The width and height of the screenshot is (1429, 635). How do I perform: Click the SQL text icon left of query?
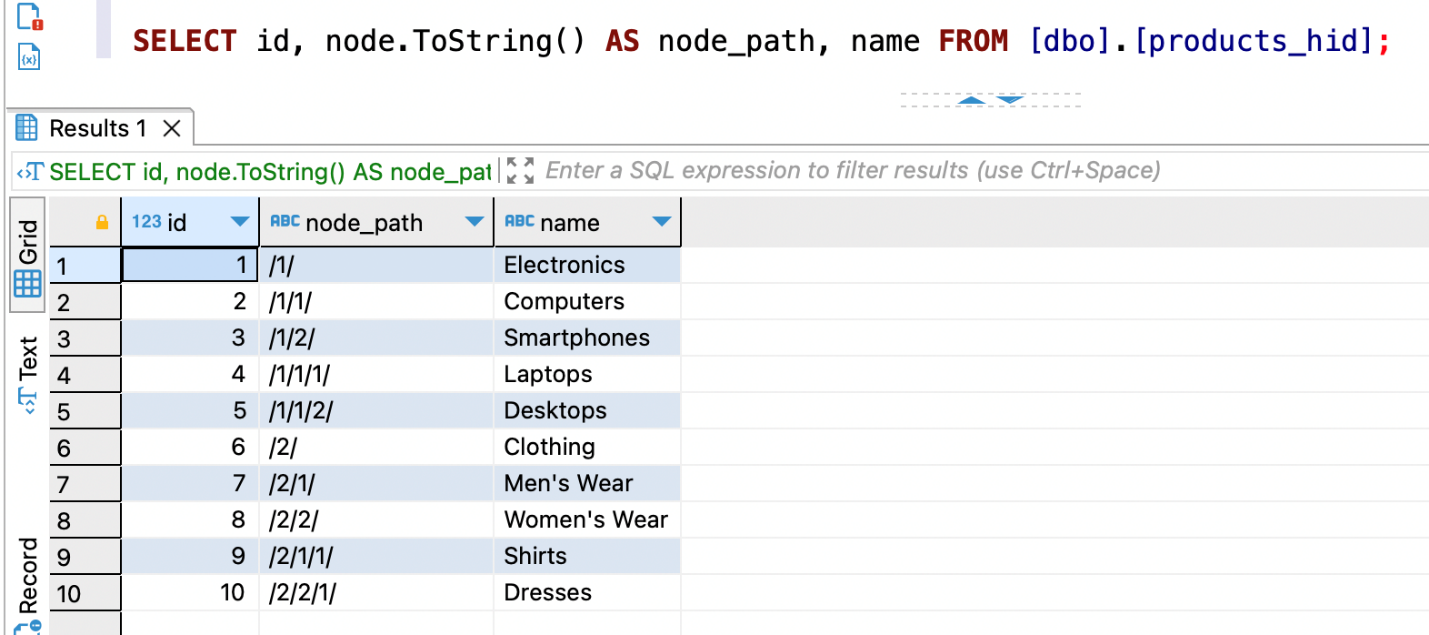[32, 172]
